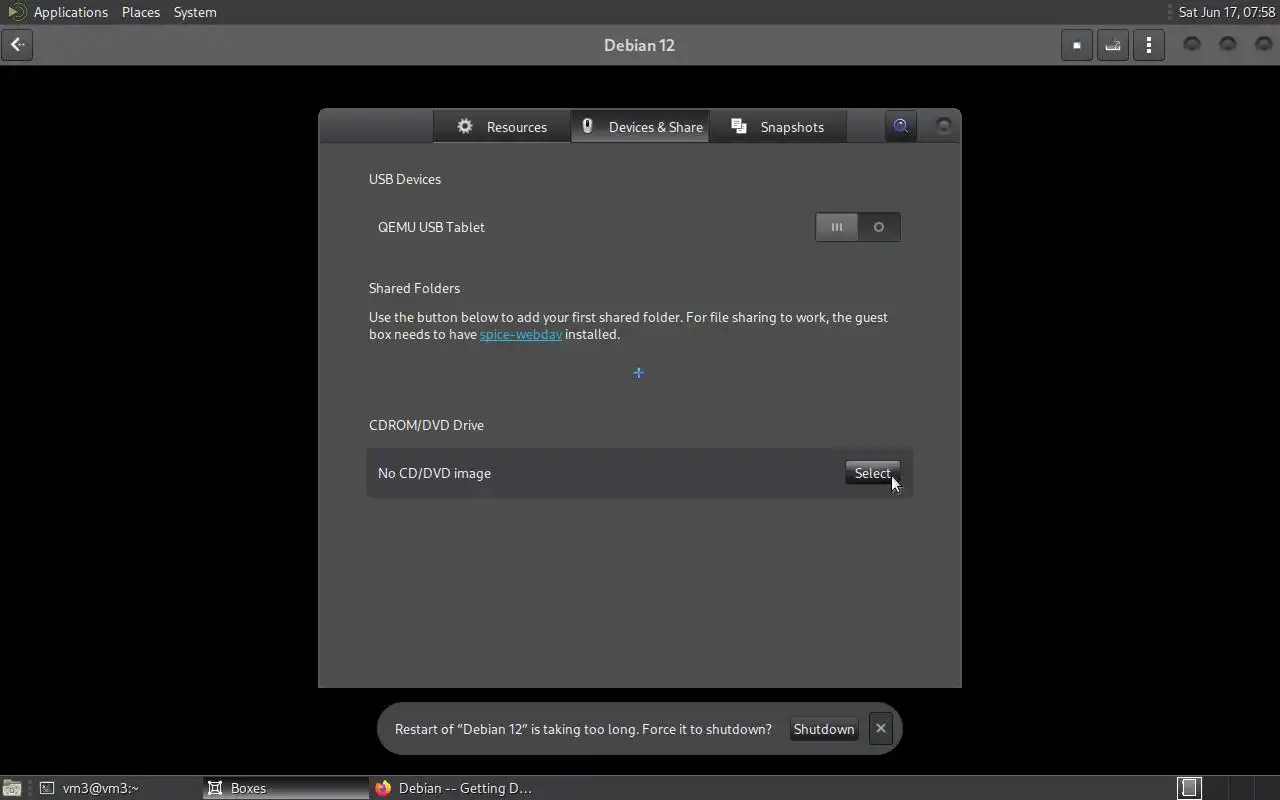The height and width of the screenshot is (800, 1280).
Task: Click the magnifier icon in properties panel
Action: point(901,126)
